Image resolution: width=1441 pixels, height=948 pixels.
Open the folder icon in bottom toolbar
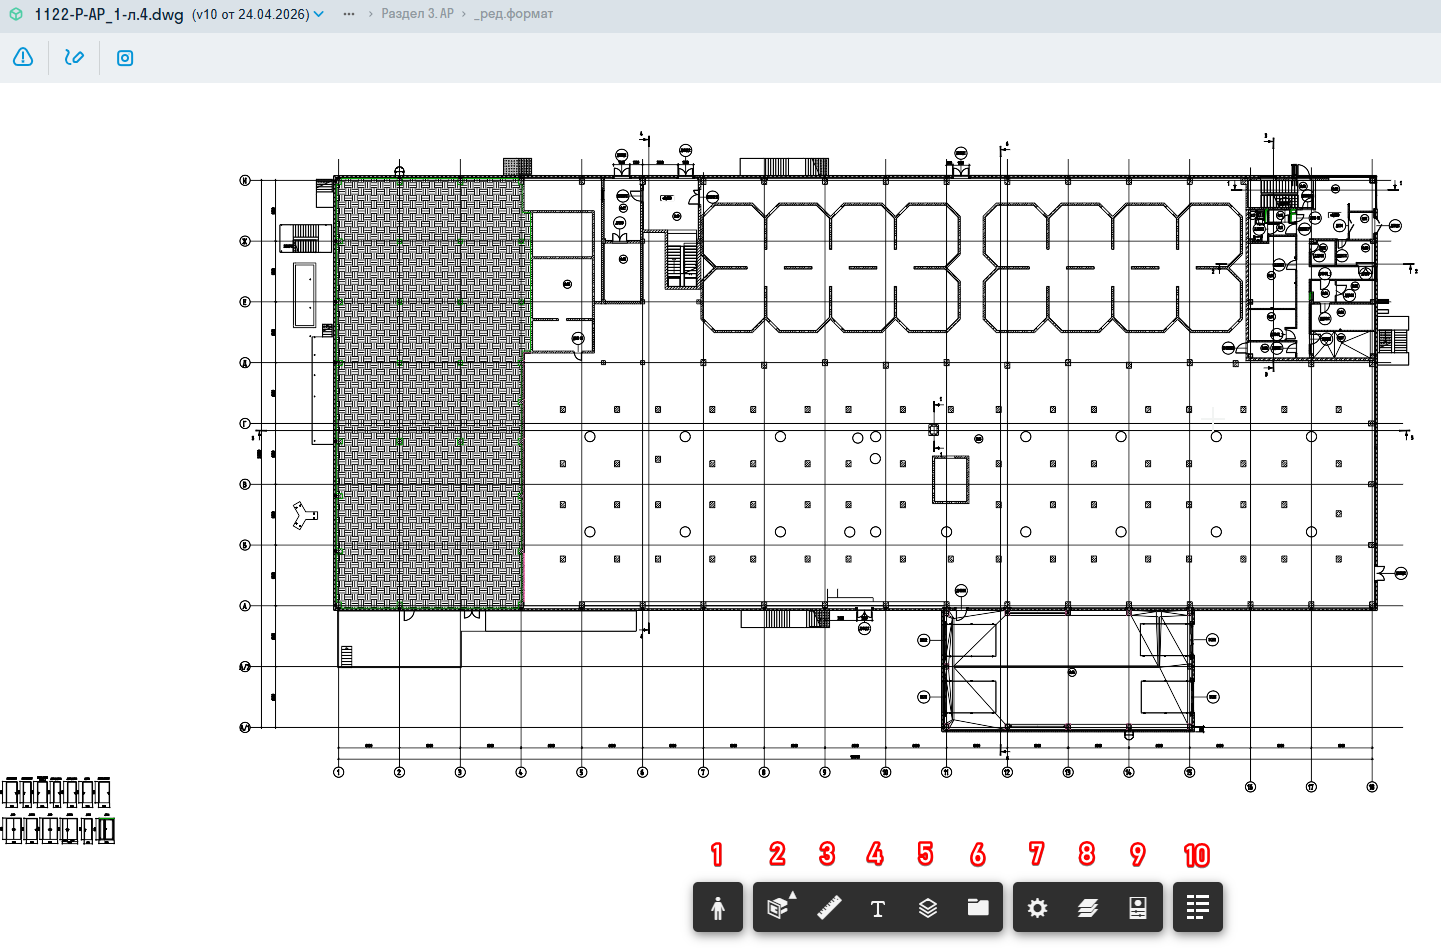(x=978, y=907)
